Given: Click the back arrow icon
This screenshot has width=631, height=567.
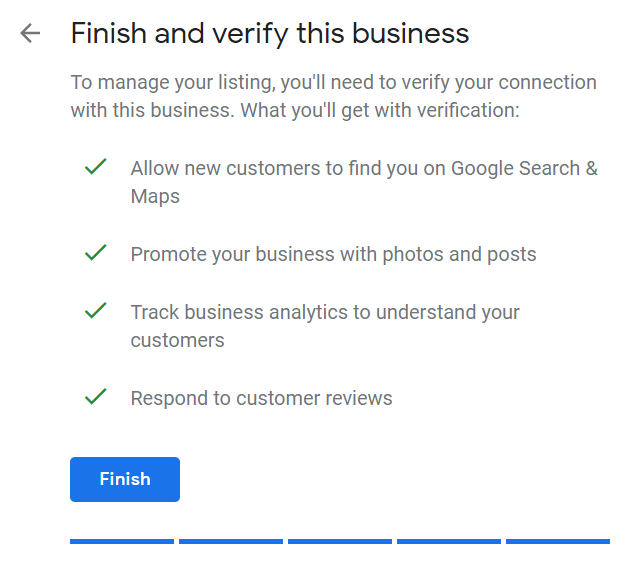Looking at the screenshot, I should [x=30, y=33].
